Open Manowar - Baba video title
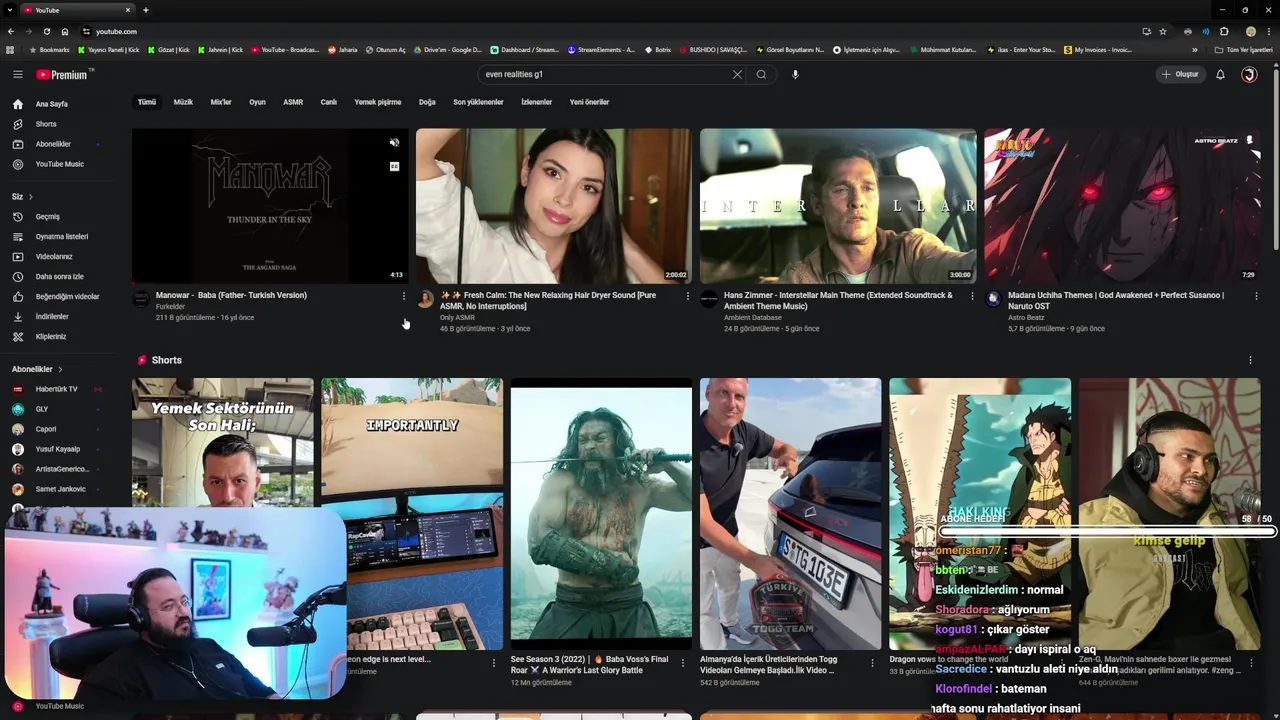This screenshot has width=1280, height=720. 231,295
